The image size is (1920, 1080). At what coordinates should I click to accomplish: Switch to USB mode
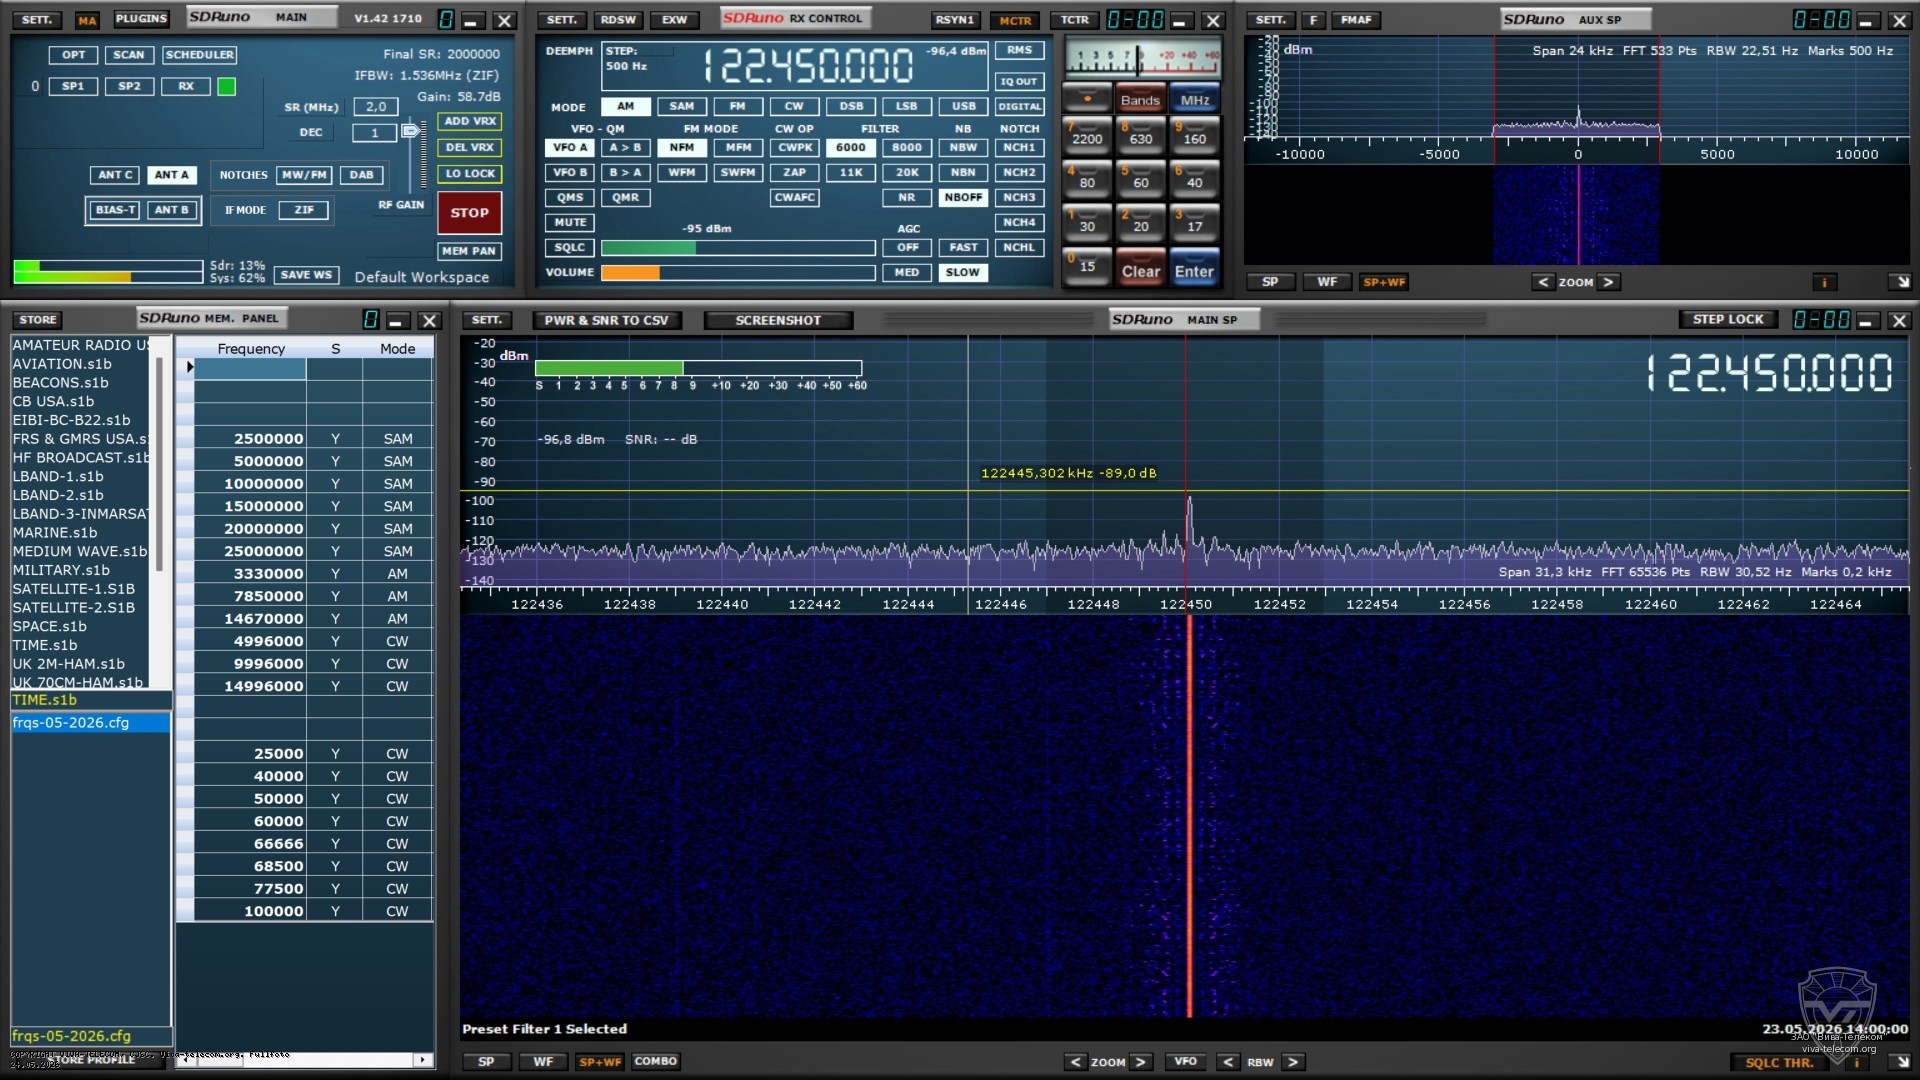pos(963,106)
